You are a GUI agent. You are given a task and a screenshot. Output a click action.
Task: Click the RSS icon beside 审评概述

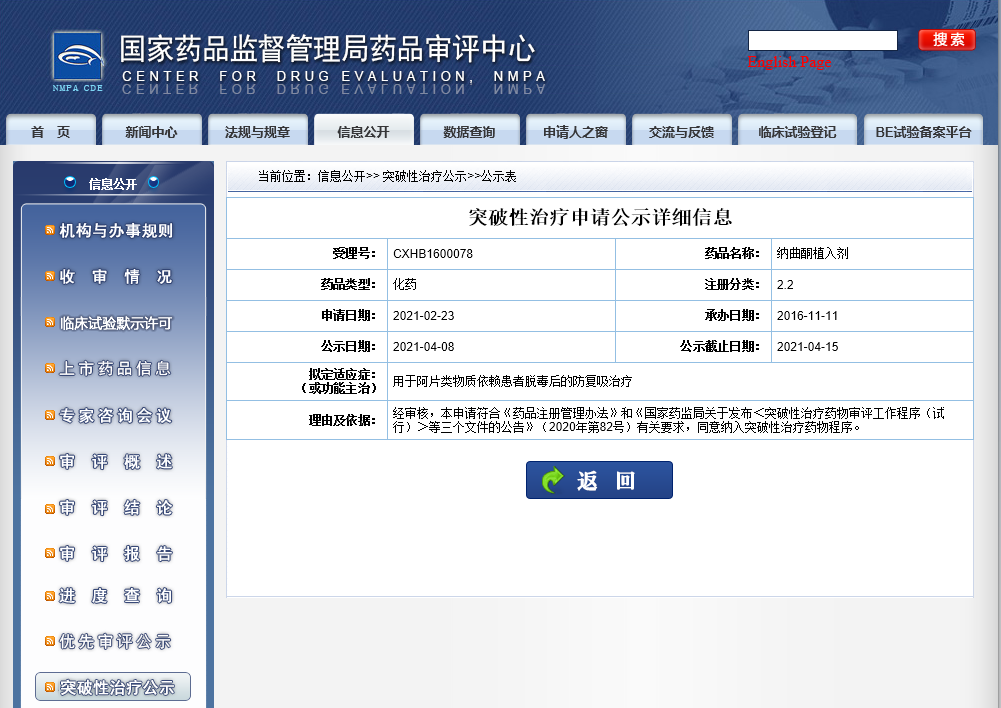(50, 462)
